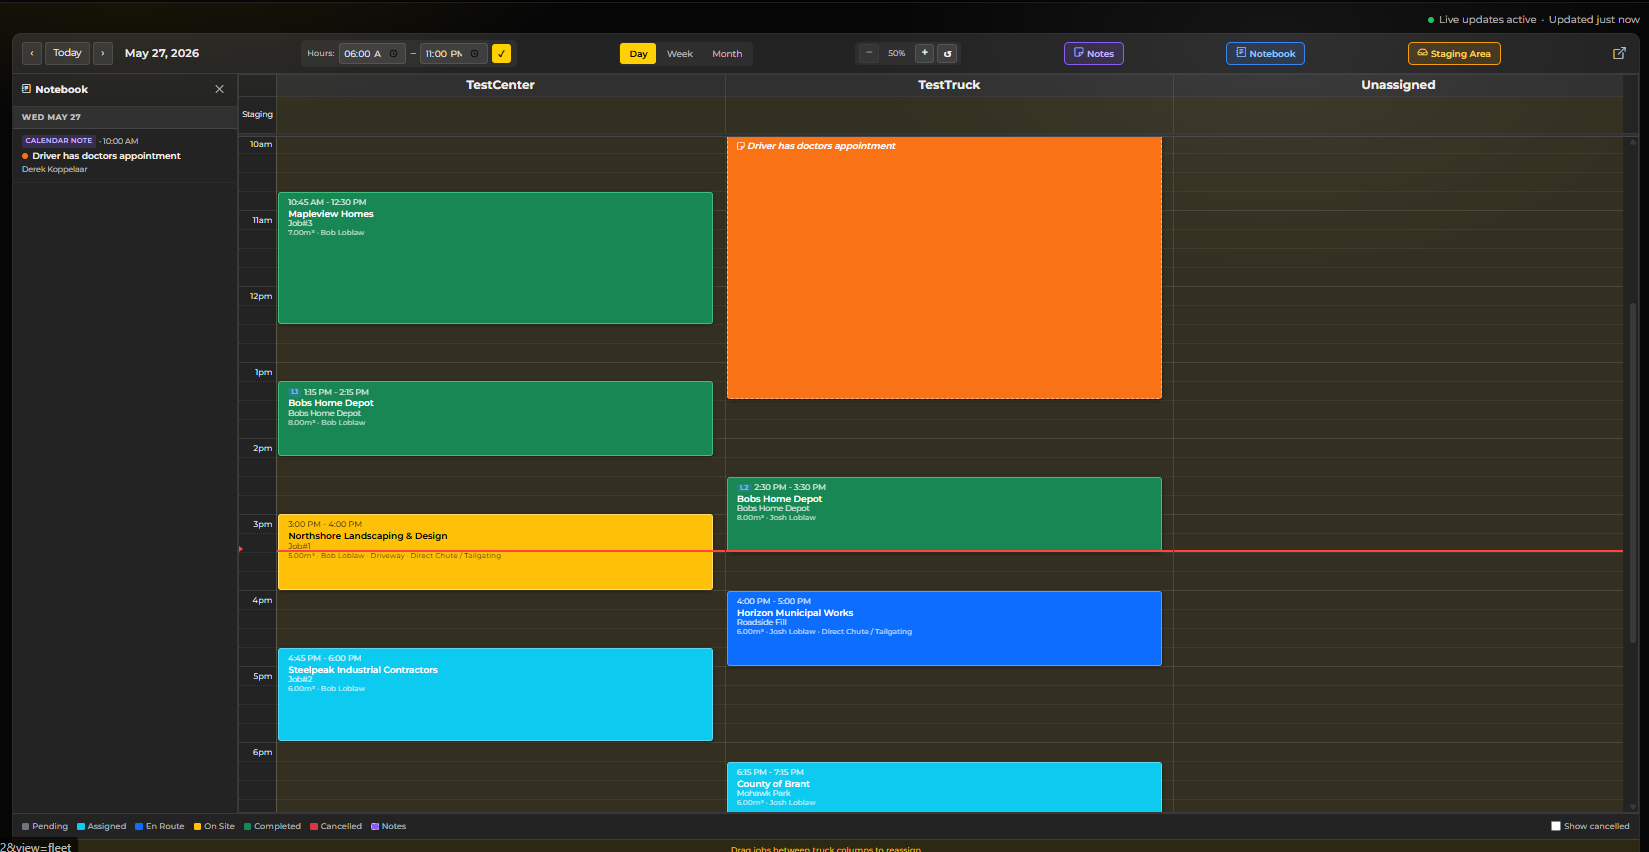Click the red current-time marker arrow
Image resolution: width=1649 pixels, height=852 pixels.
(x=241, y=549)
